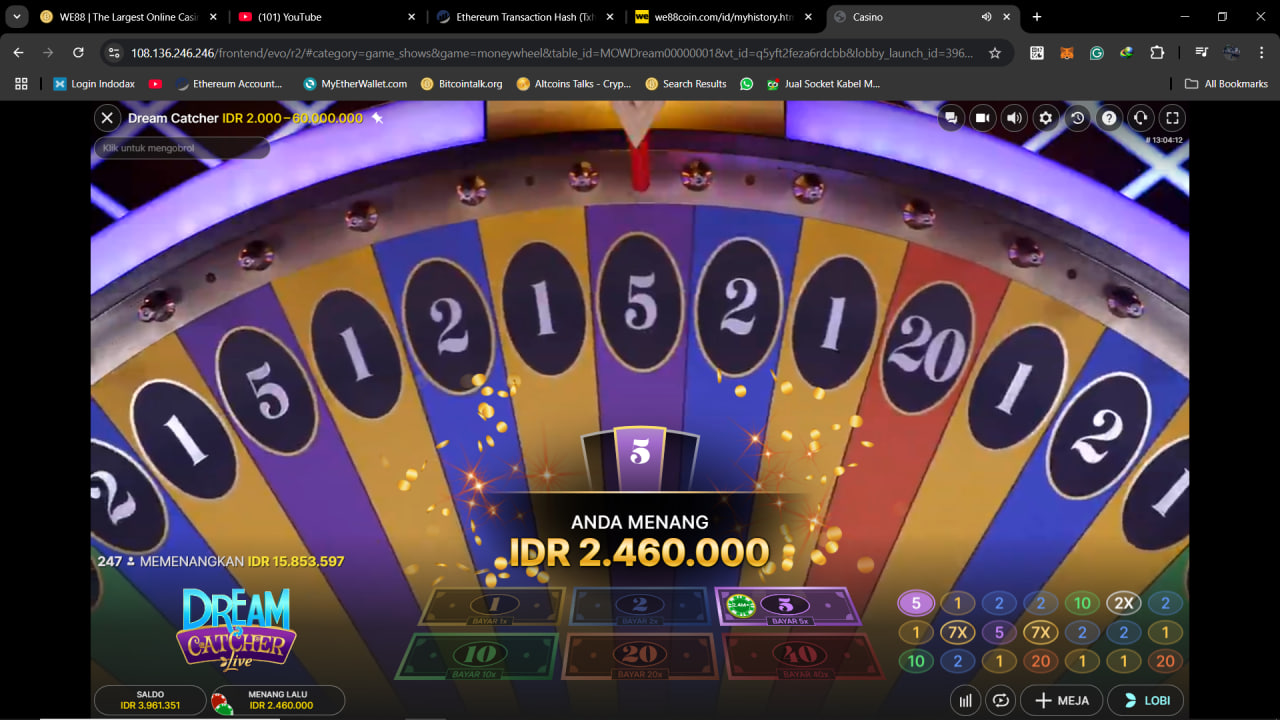Open the help question mark icon

pyautogui.click(x=1109, y=118)
